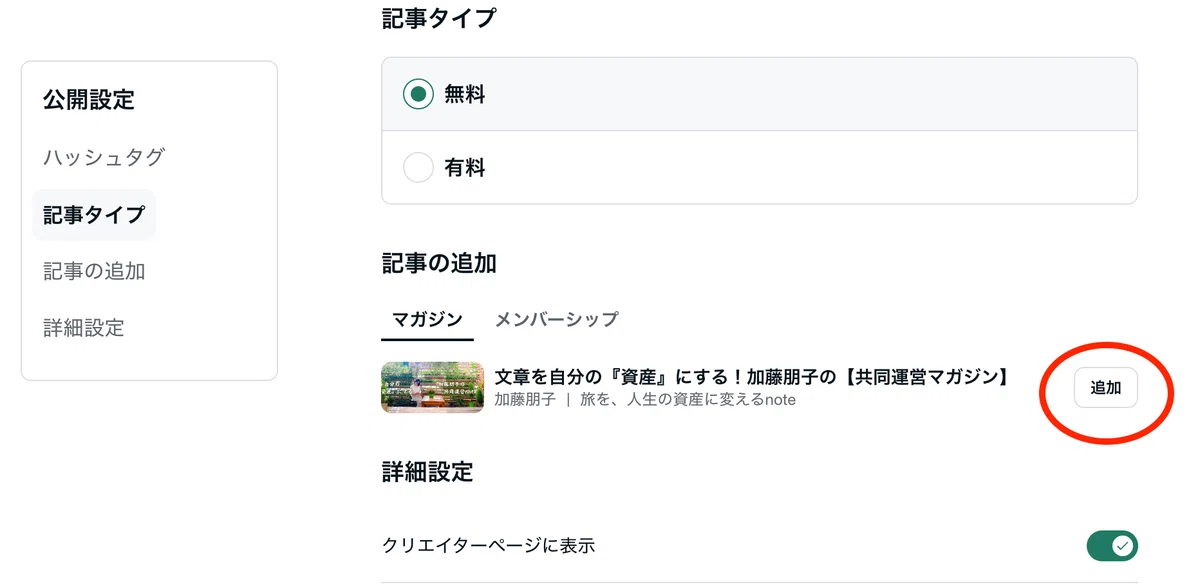This screenshot has width=1200, height=587.
Task: Select 記事タイプ in the sidebar navigation
Action: point(94,215)
